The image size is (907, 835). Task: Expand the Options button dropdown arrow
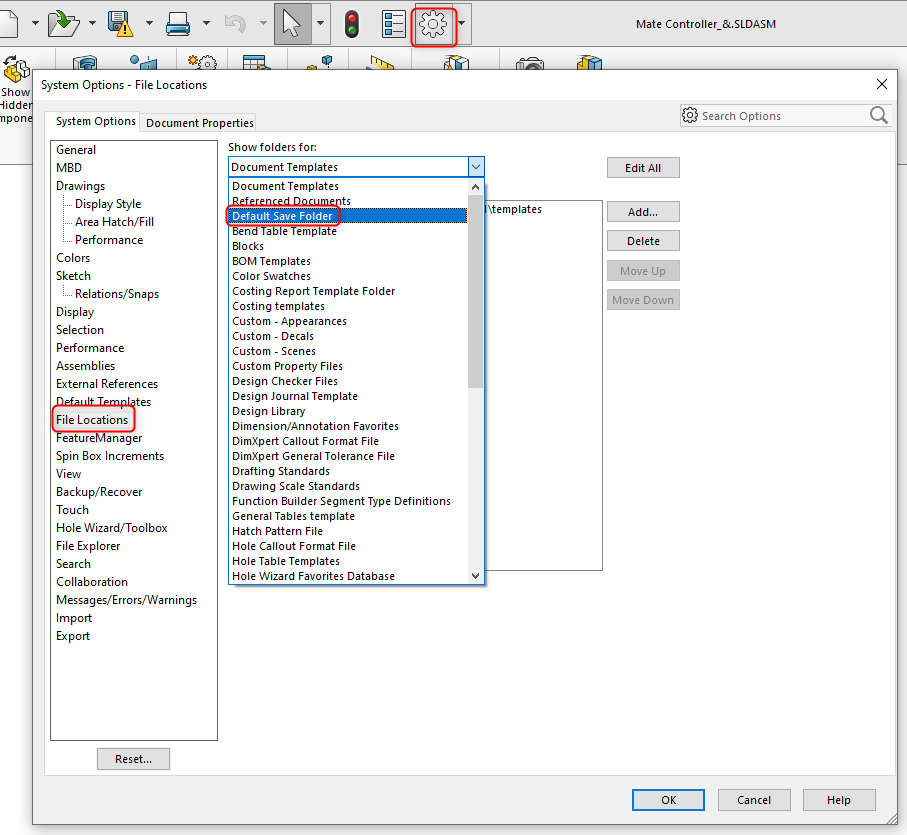[x=462, y=24]
